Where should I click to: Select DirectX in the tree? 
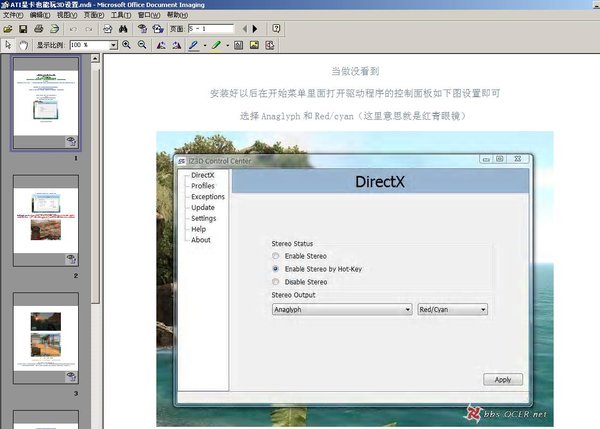pyautogui.click(x=202, y=175)
